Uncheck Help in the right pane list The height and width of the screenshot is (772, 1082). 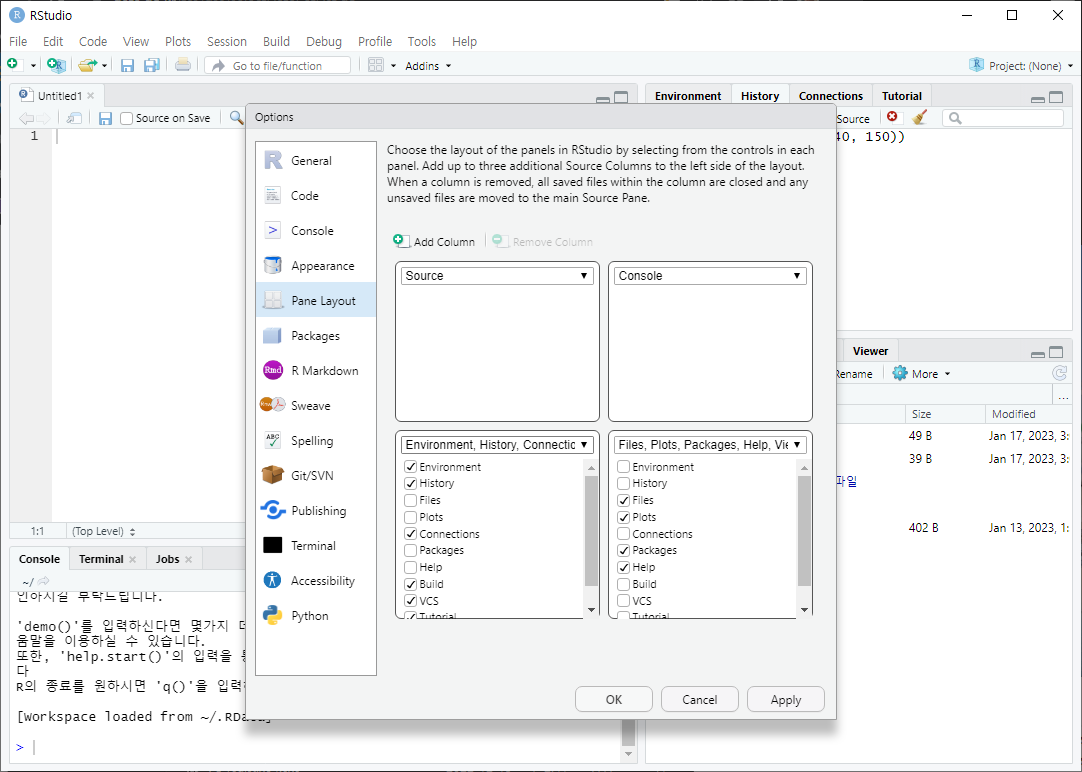624,567
